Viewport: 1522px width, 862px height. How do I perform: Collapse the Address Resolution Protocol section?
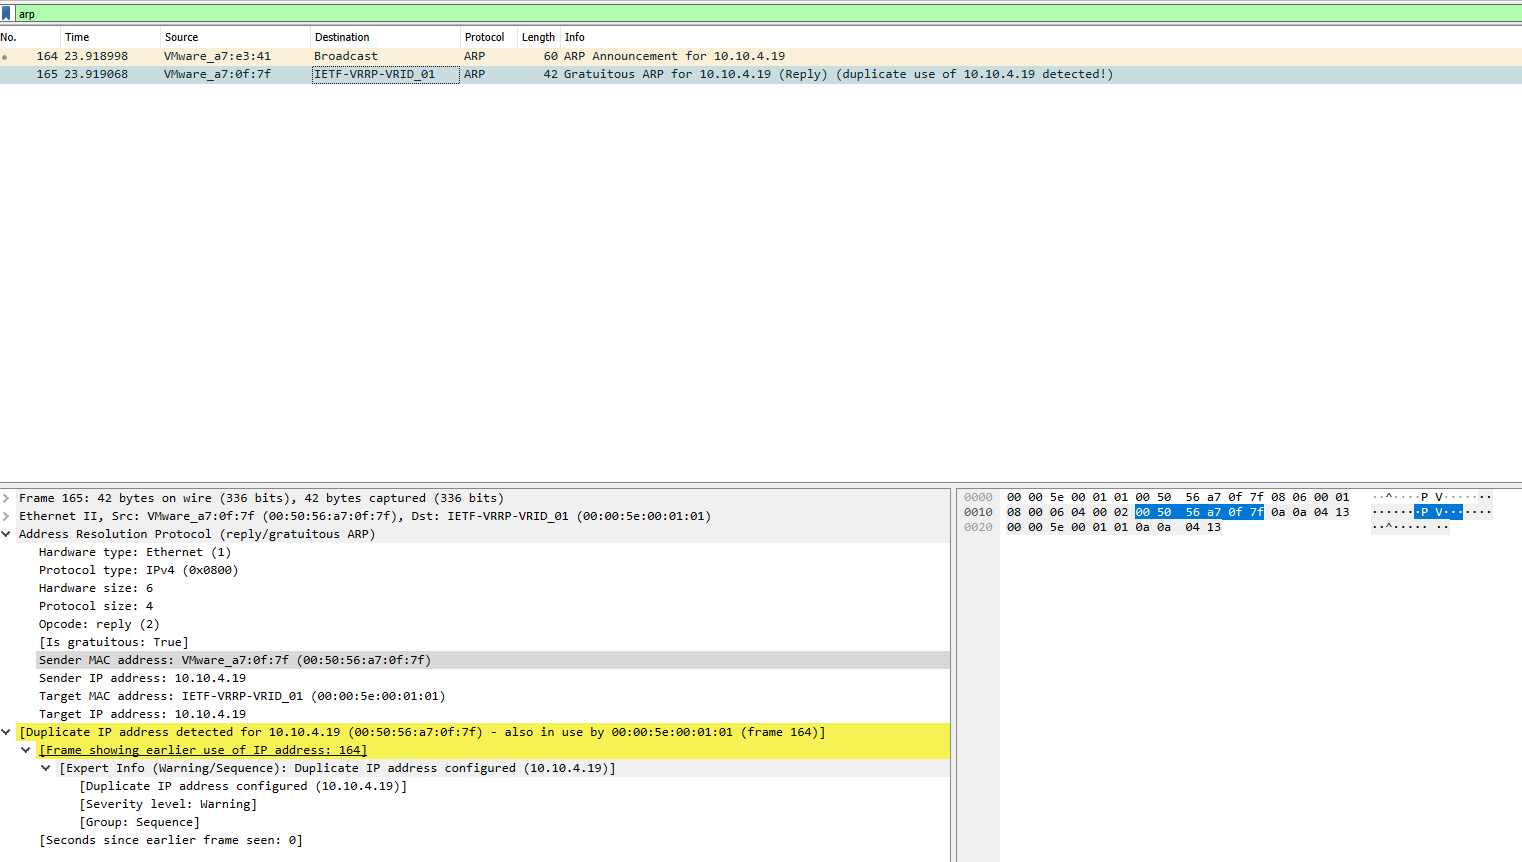point(7,534)
